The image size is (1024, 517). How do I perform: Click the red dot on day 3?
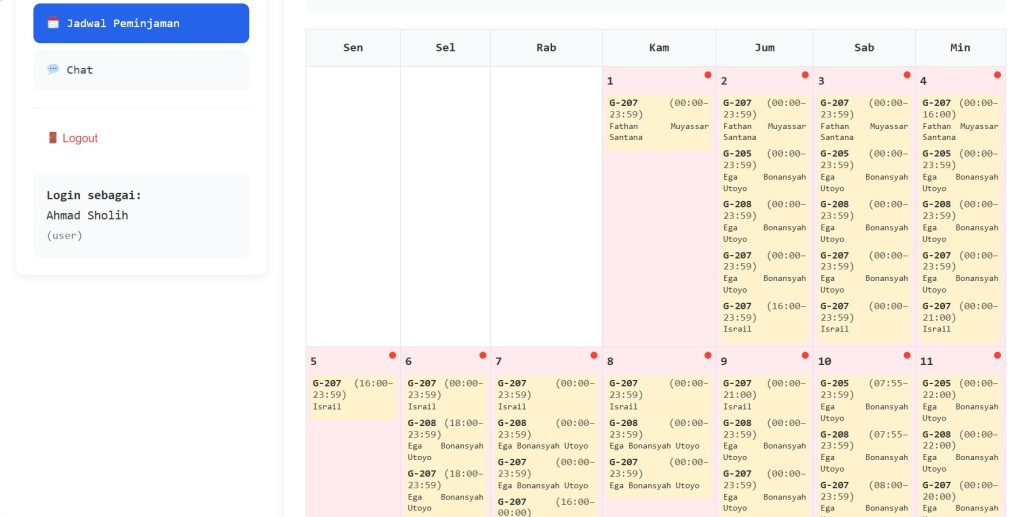907,75
